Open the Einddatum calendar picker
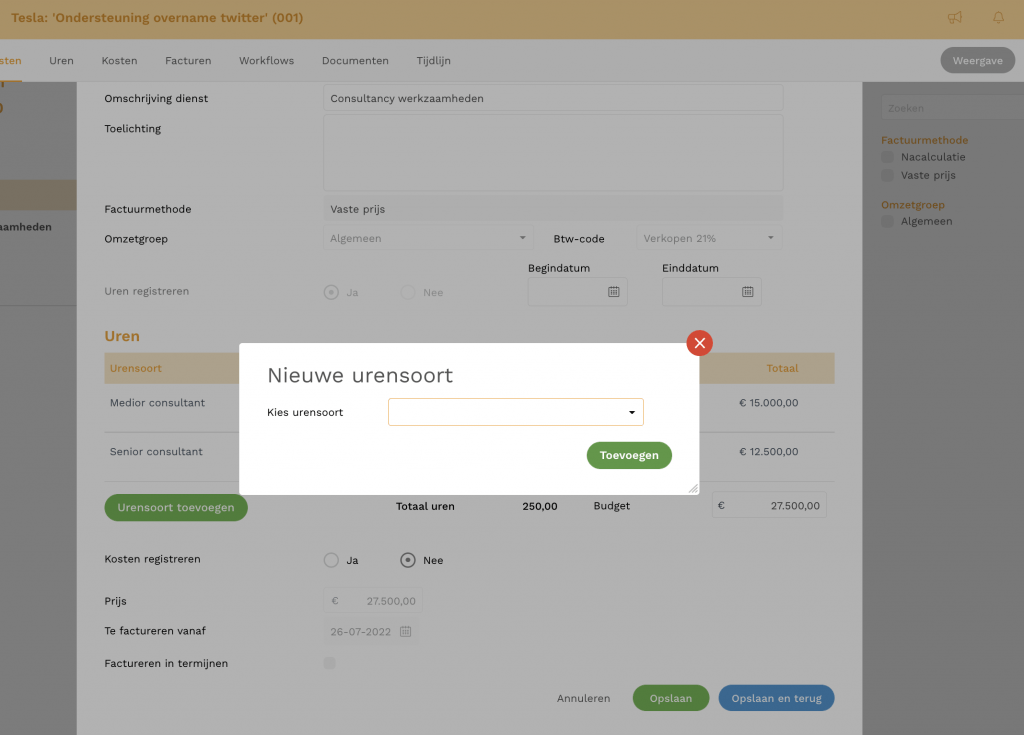The width and height of the screenshot is (1024, 735). click(x=746, y=292)
